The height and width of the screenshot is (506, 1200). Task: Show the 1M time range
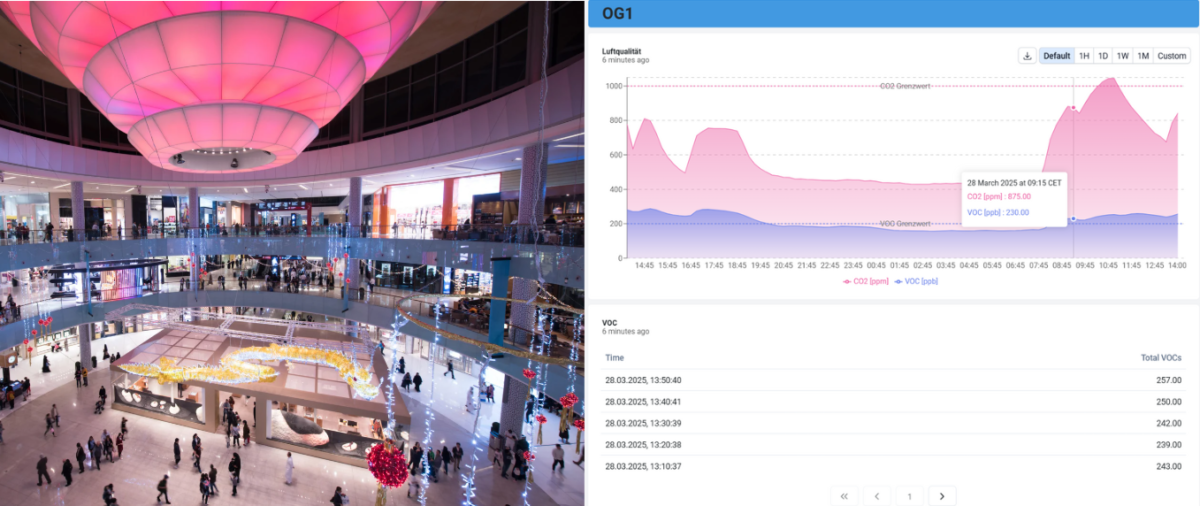[x=1143, y=56]
